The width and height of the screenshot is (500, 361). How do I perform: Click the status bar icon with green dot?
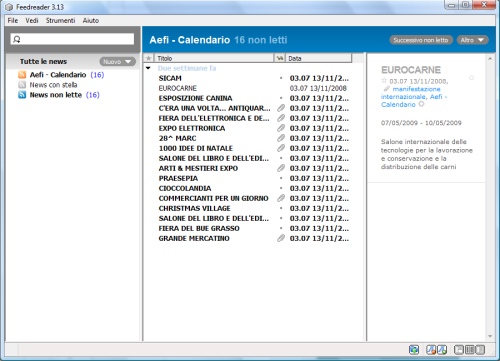click(x=442, y=350)
